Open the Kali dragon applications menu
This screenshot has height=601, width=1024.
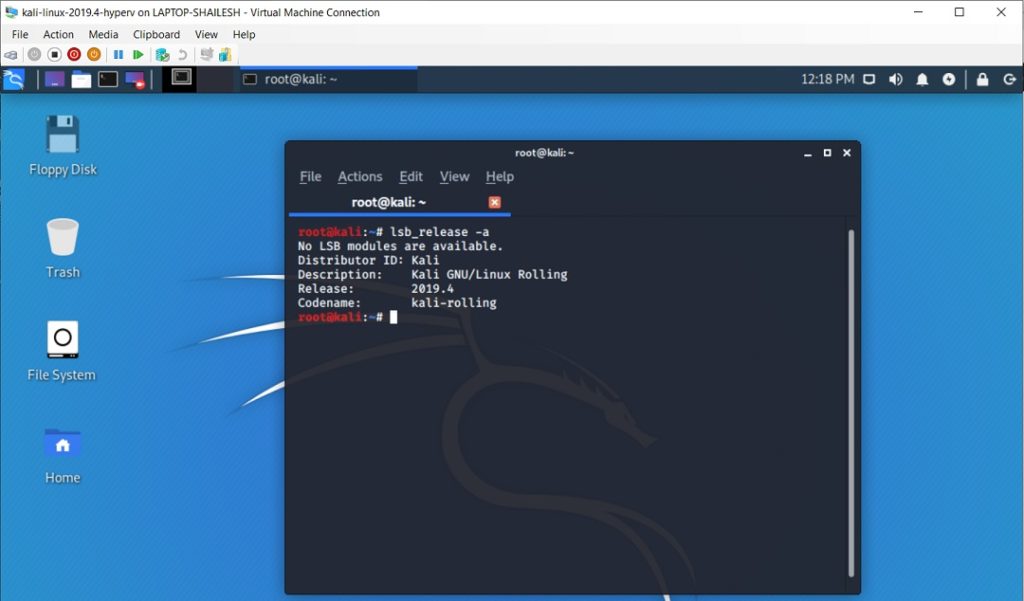point(13,80)
